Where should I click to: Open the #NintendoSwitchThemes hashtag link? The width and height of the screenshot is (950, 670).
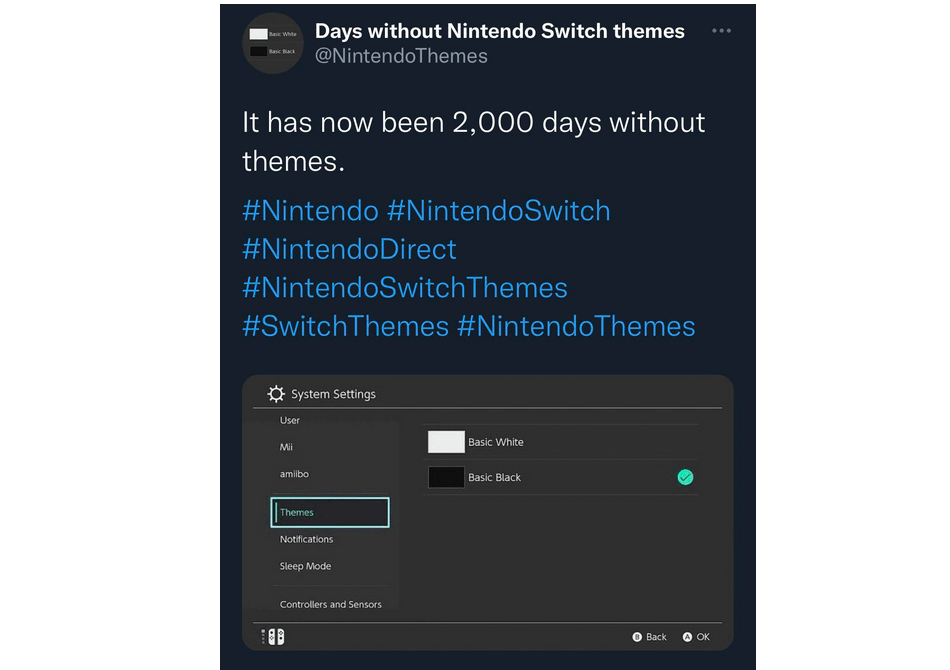click(405, 288)
